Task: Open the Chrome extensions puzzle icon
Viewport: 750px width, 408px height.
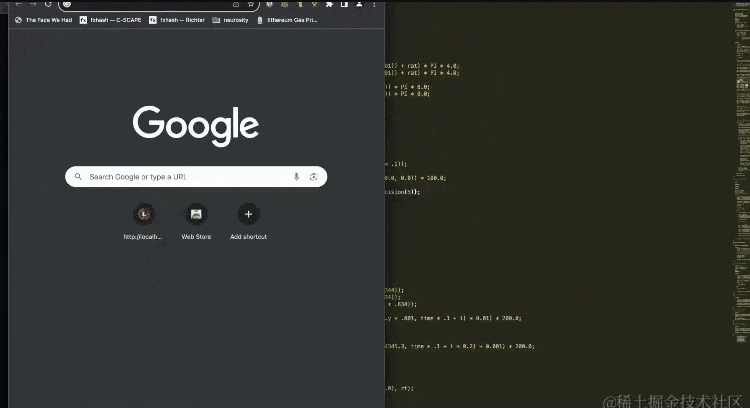Action: point(329,4)
